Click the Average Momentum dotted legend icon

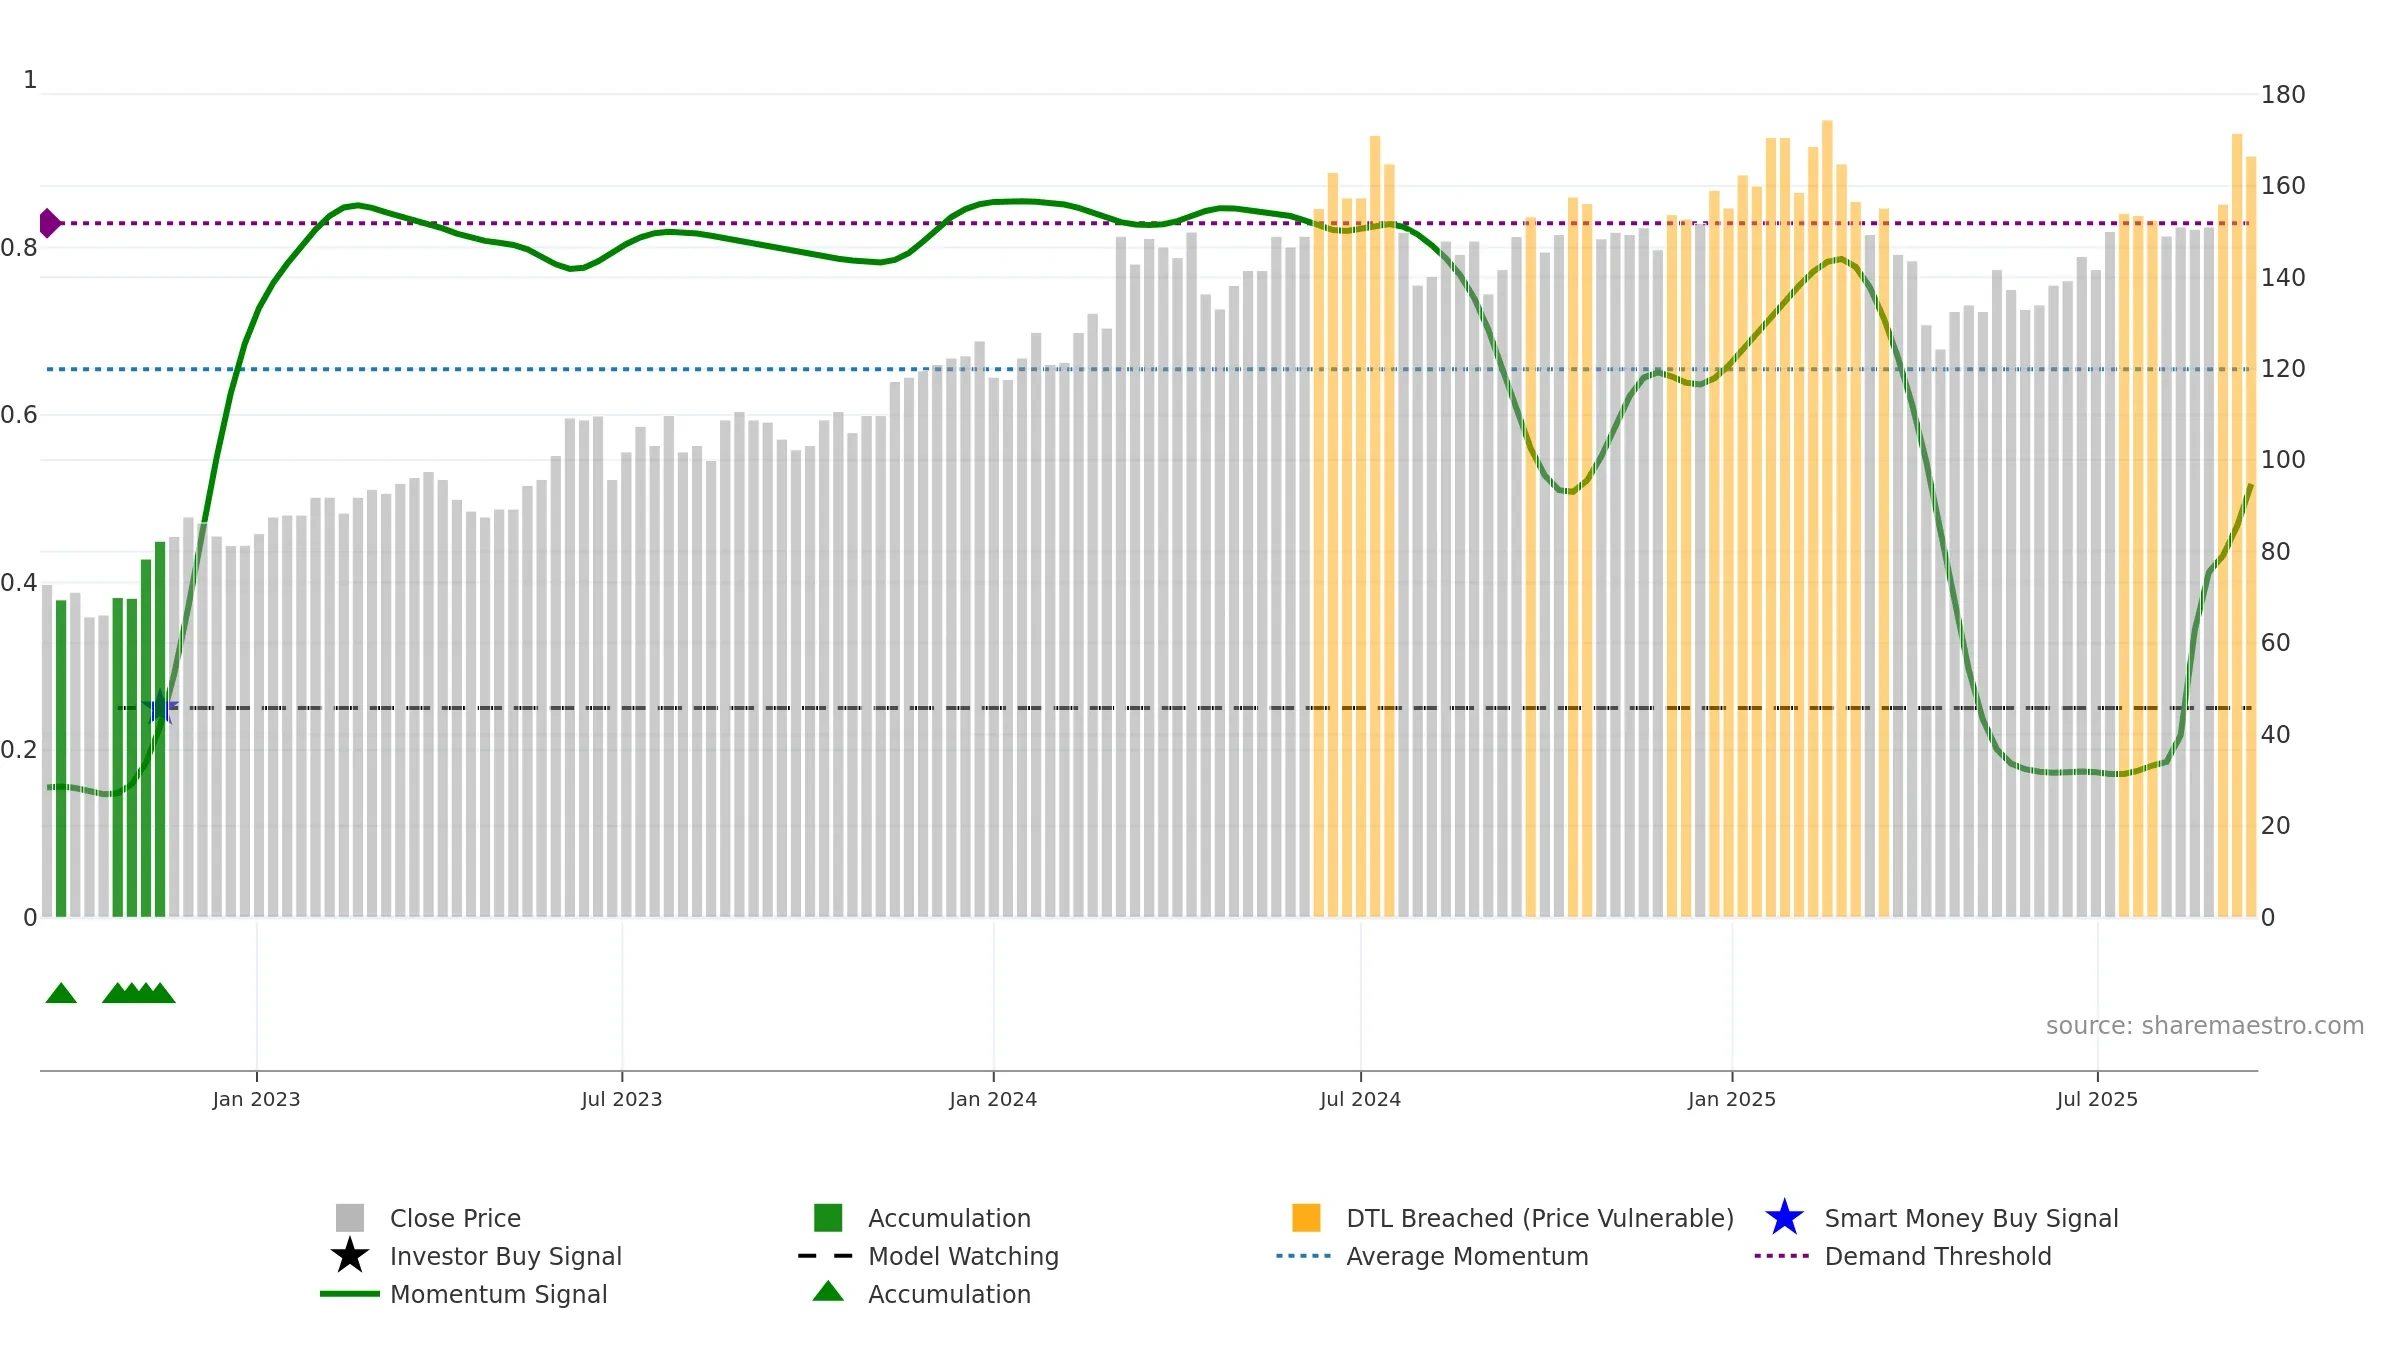[x=1304, y=1256]
